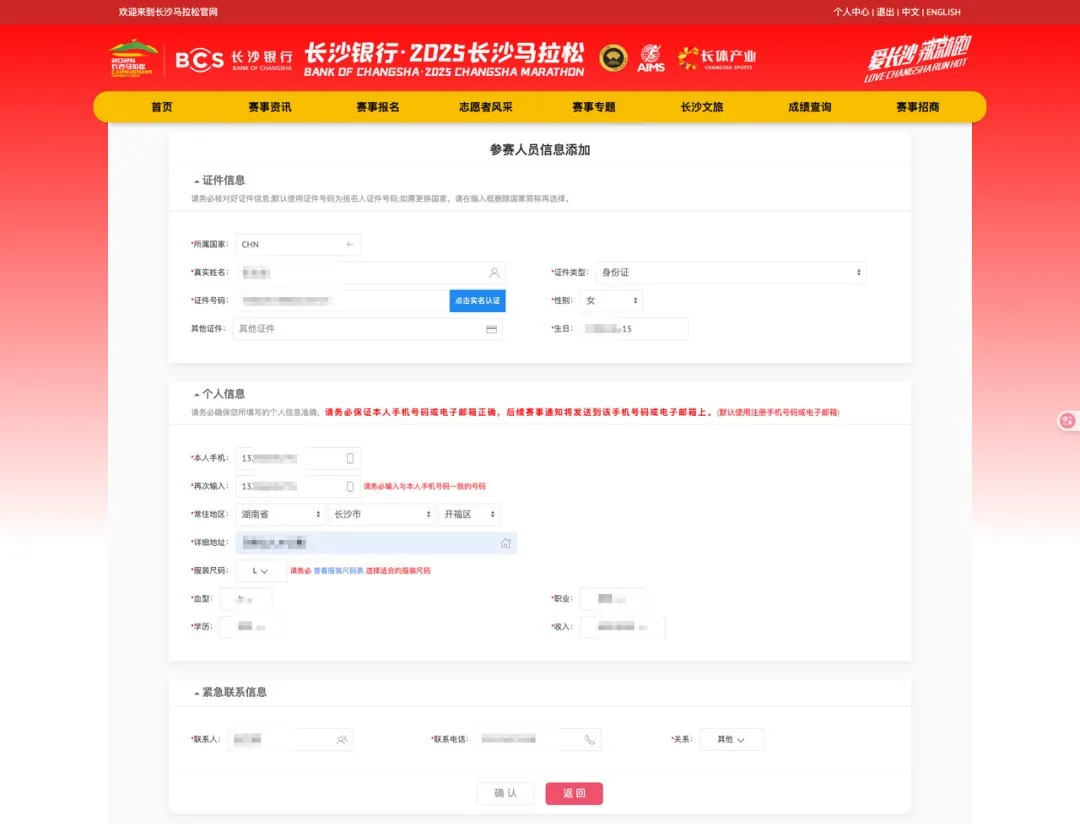Open the 赛事资讯 menu item
This screenshot has width=1080, height=824.
(270, 107)
